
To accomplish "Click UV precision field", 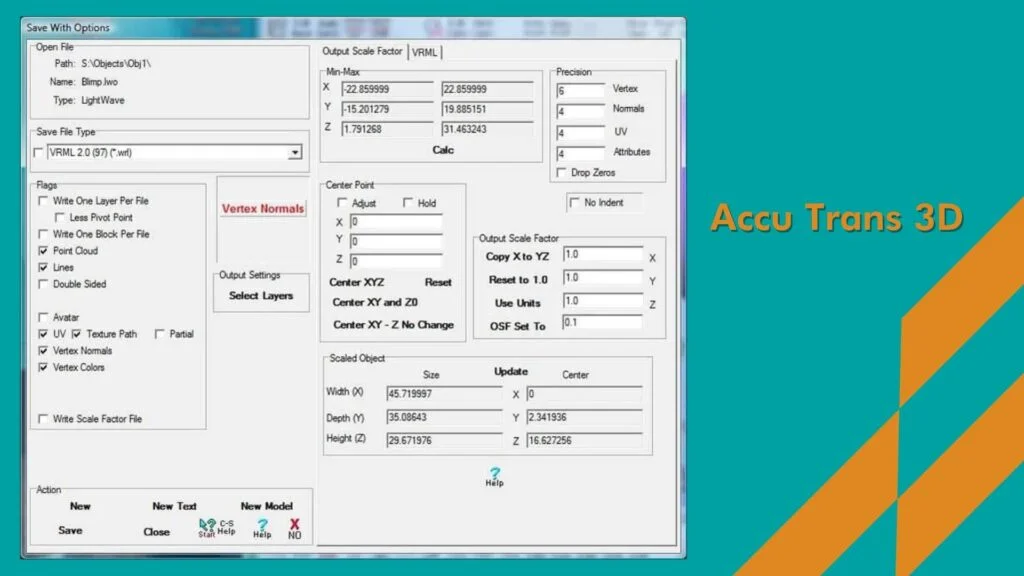I will coord(580,133).
